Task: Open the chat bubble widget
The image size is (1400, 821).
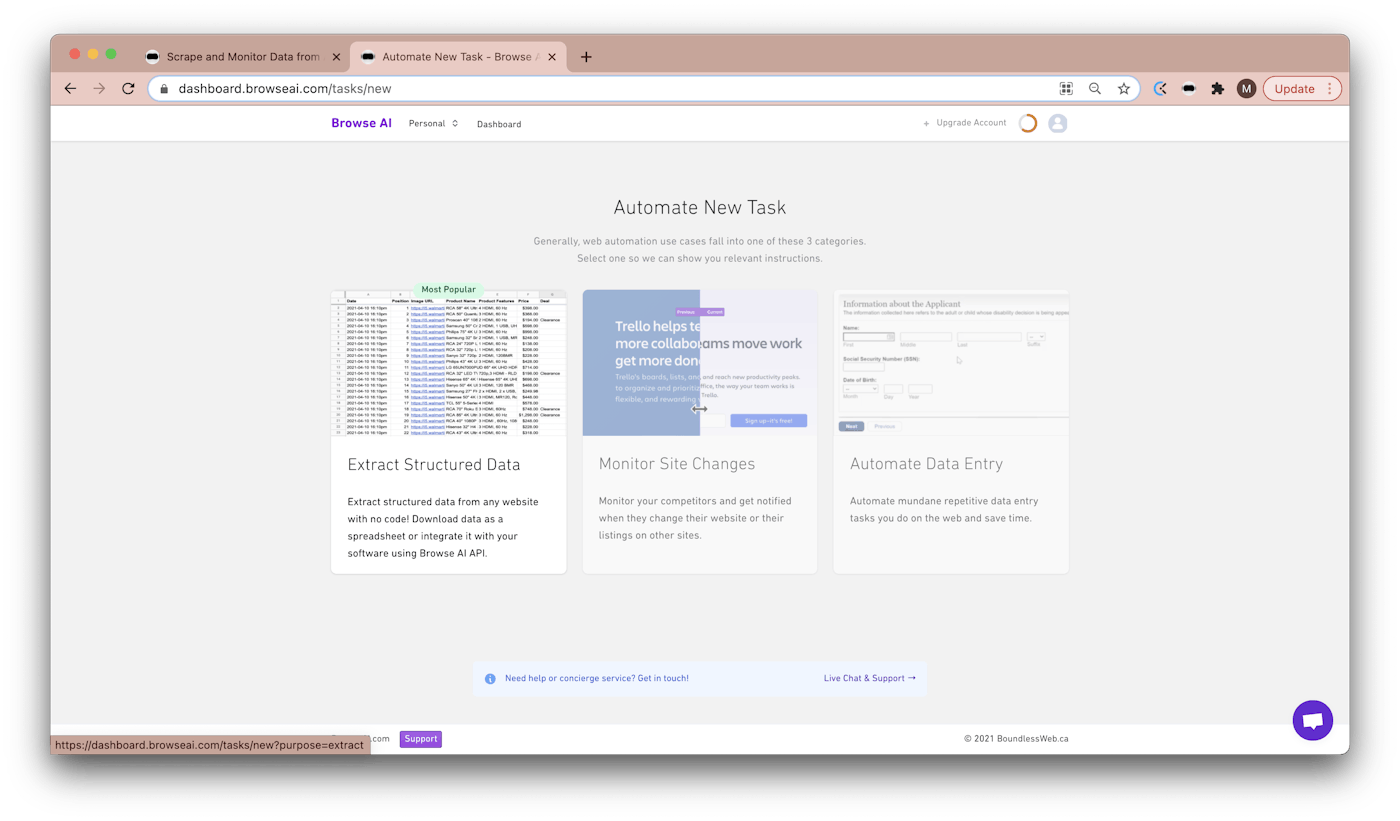Action: click(1312, 720)
